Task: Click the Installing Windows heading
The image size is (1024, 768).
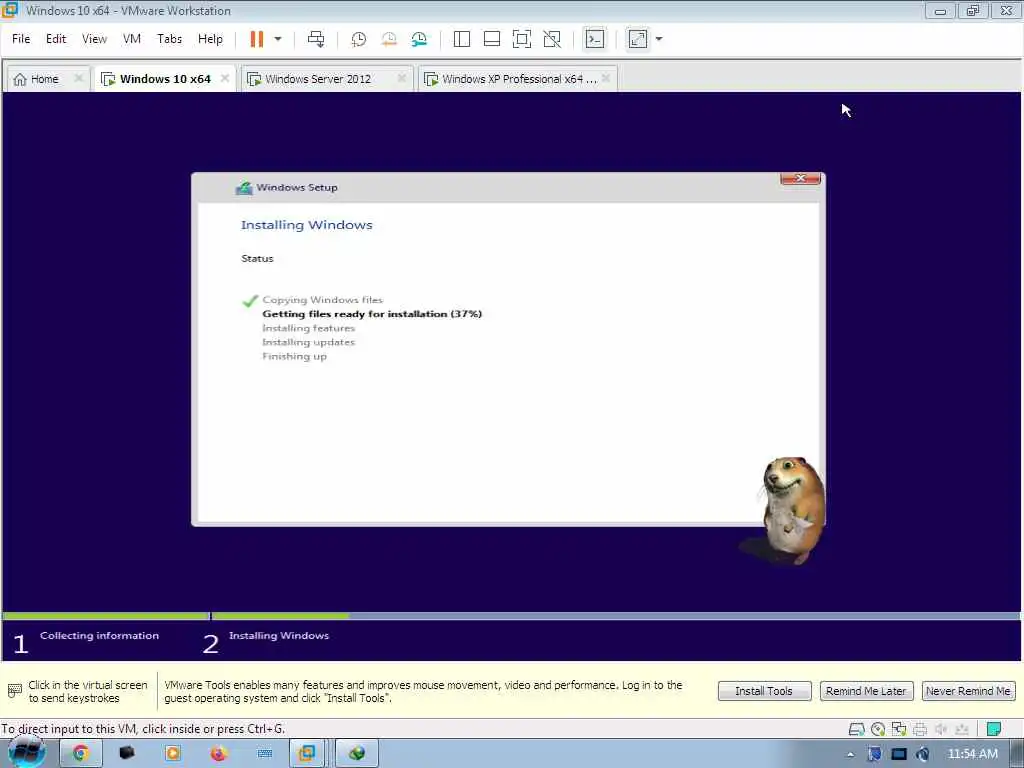Action: click(x=307, y=225)
